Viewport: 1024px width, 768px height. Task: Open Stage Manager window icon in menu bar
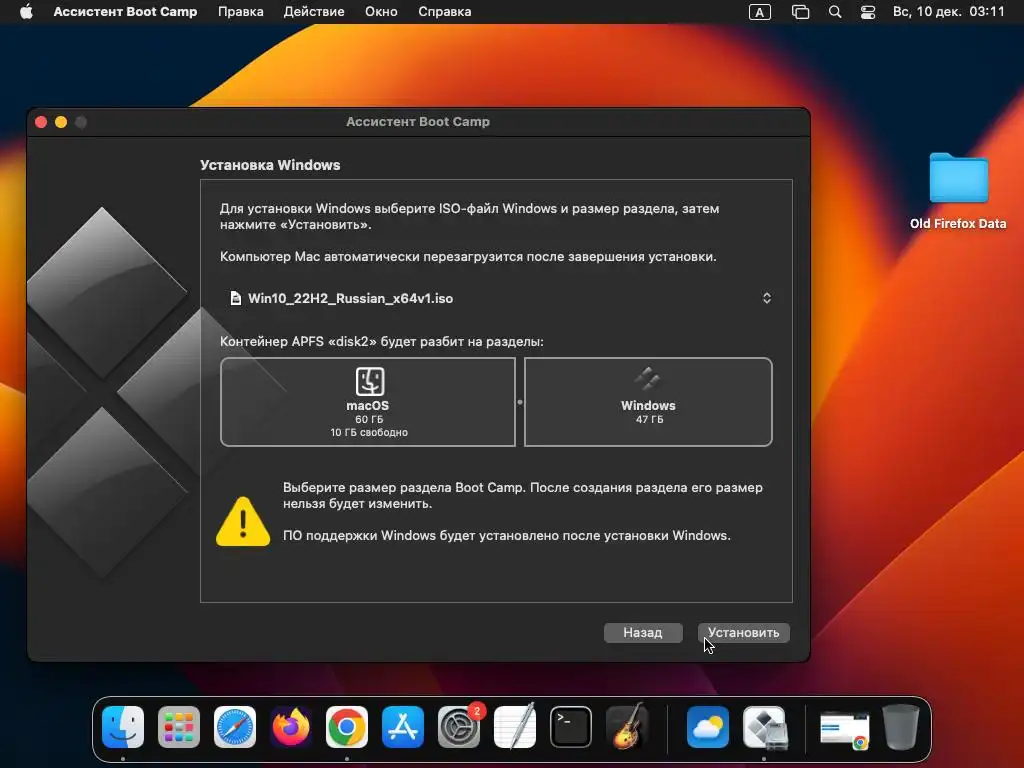pyautogui.click(x=800, y=12)
